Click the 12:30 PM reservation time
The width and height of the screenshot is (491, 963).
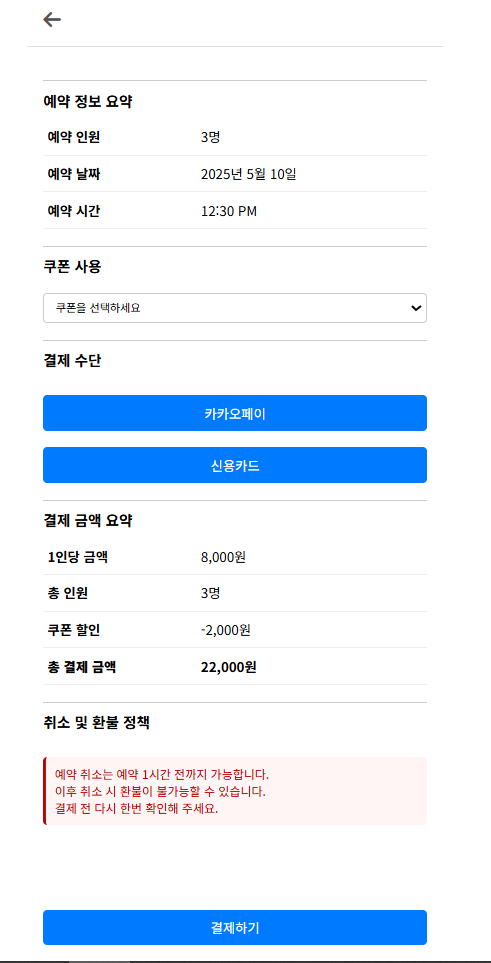pos(229,211)
